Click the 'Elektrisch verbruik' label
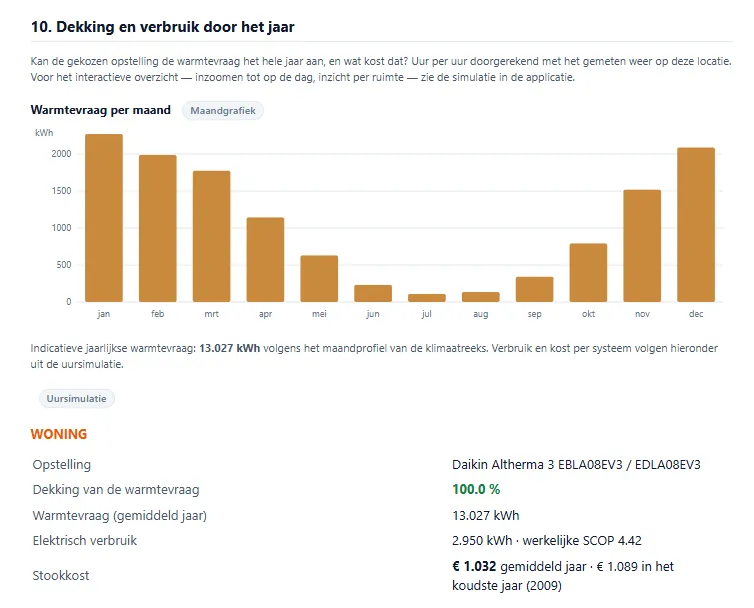The height and width of the screenshot is (608, 754). (85, 541)
